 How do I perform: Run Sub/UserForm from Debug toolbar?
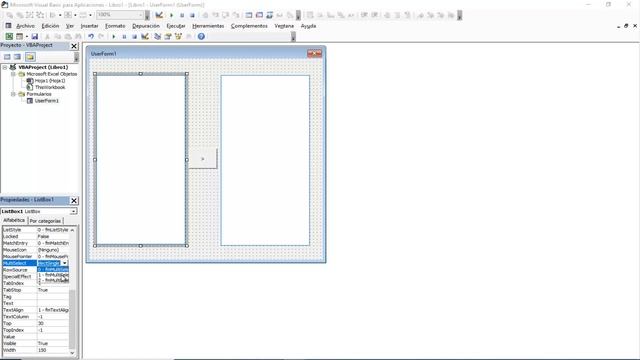pos(171,15)
